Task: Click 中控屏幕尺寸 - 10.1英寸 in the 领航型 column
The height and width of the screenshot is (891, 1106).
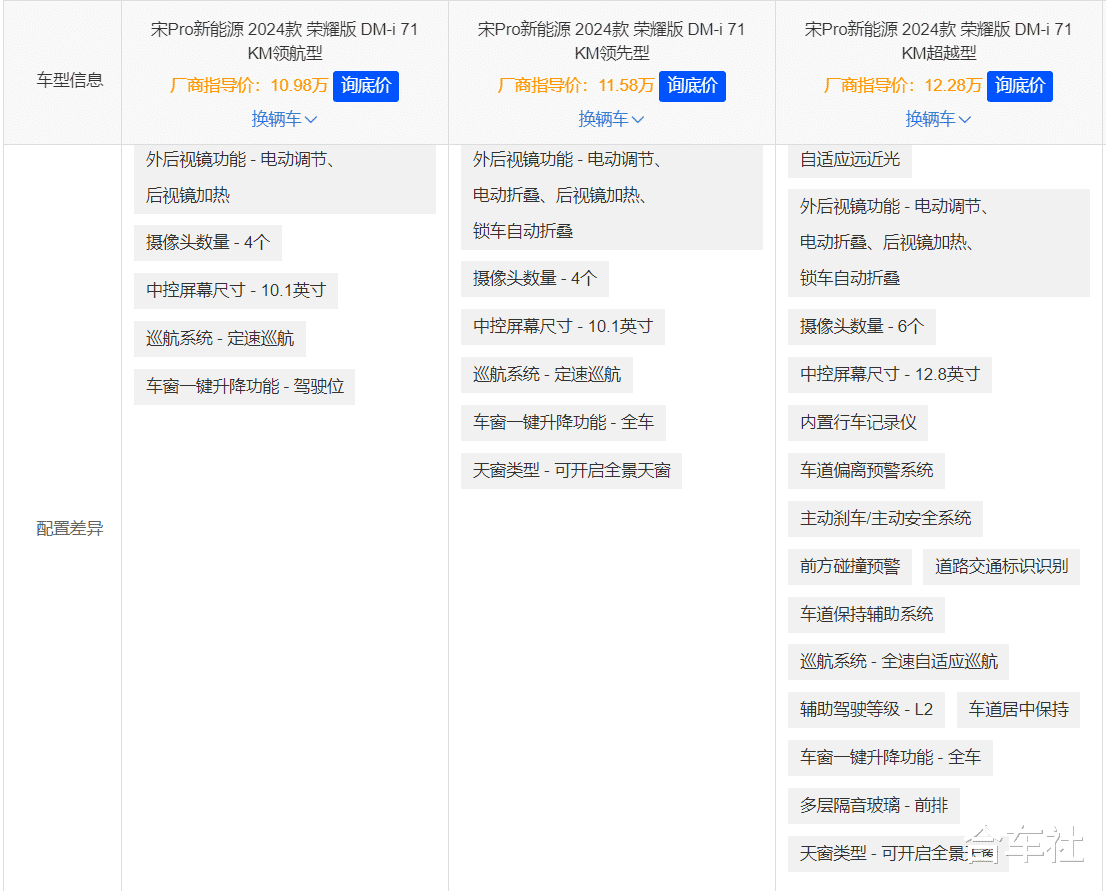Action: (x=236, y=291)
